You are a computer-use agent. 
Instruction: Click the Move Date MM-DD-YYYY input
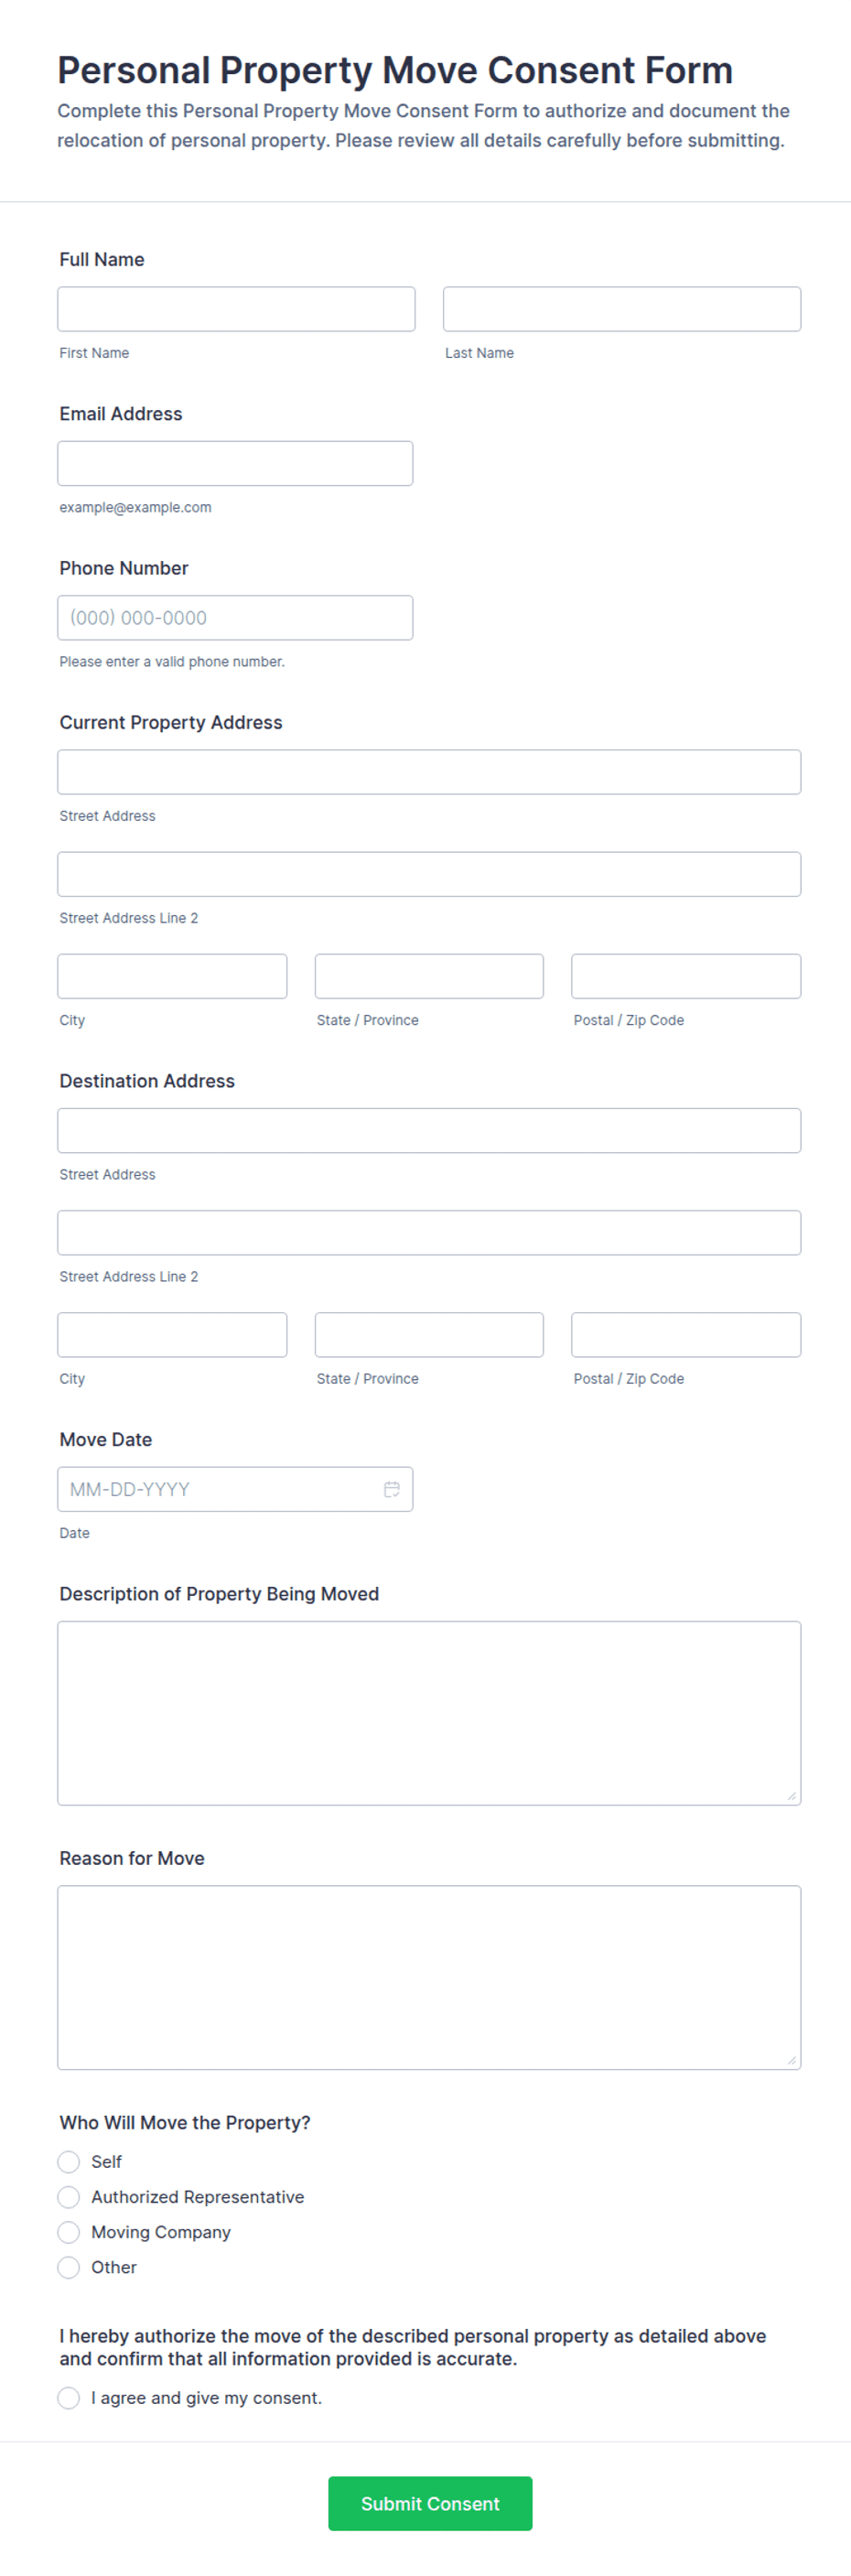[235, 1489]
